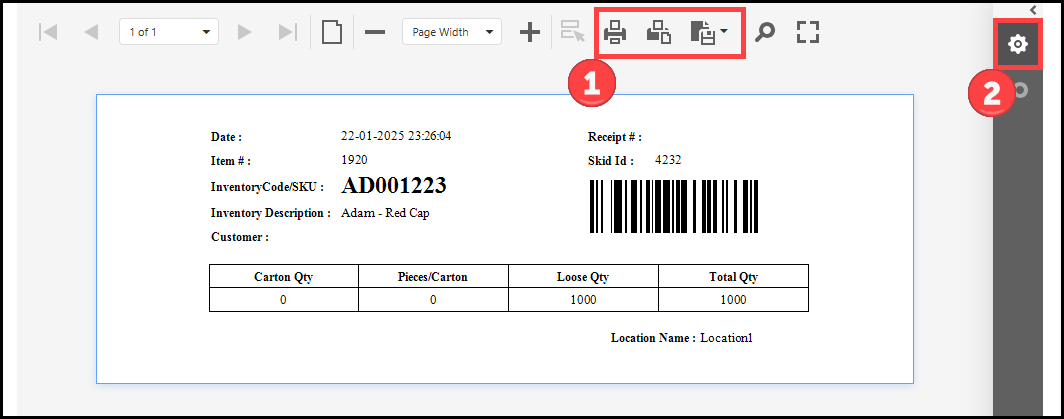Select the search tab below the gear

[x=1019, y=91]
